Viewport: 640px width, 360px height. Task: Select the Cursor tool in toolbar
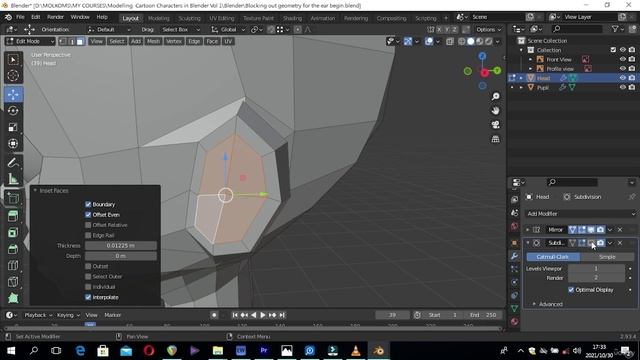[x=13, y=76]
